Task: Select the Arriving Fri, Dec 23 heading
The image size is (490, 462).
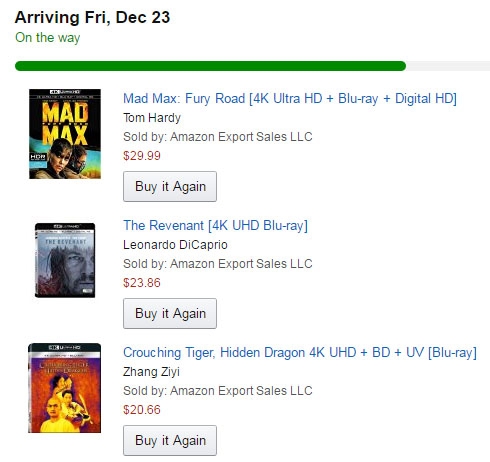Action: coord(92,17)
